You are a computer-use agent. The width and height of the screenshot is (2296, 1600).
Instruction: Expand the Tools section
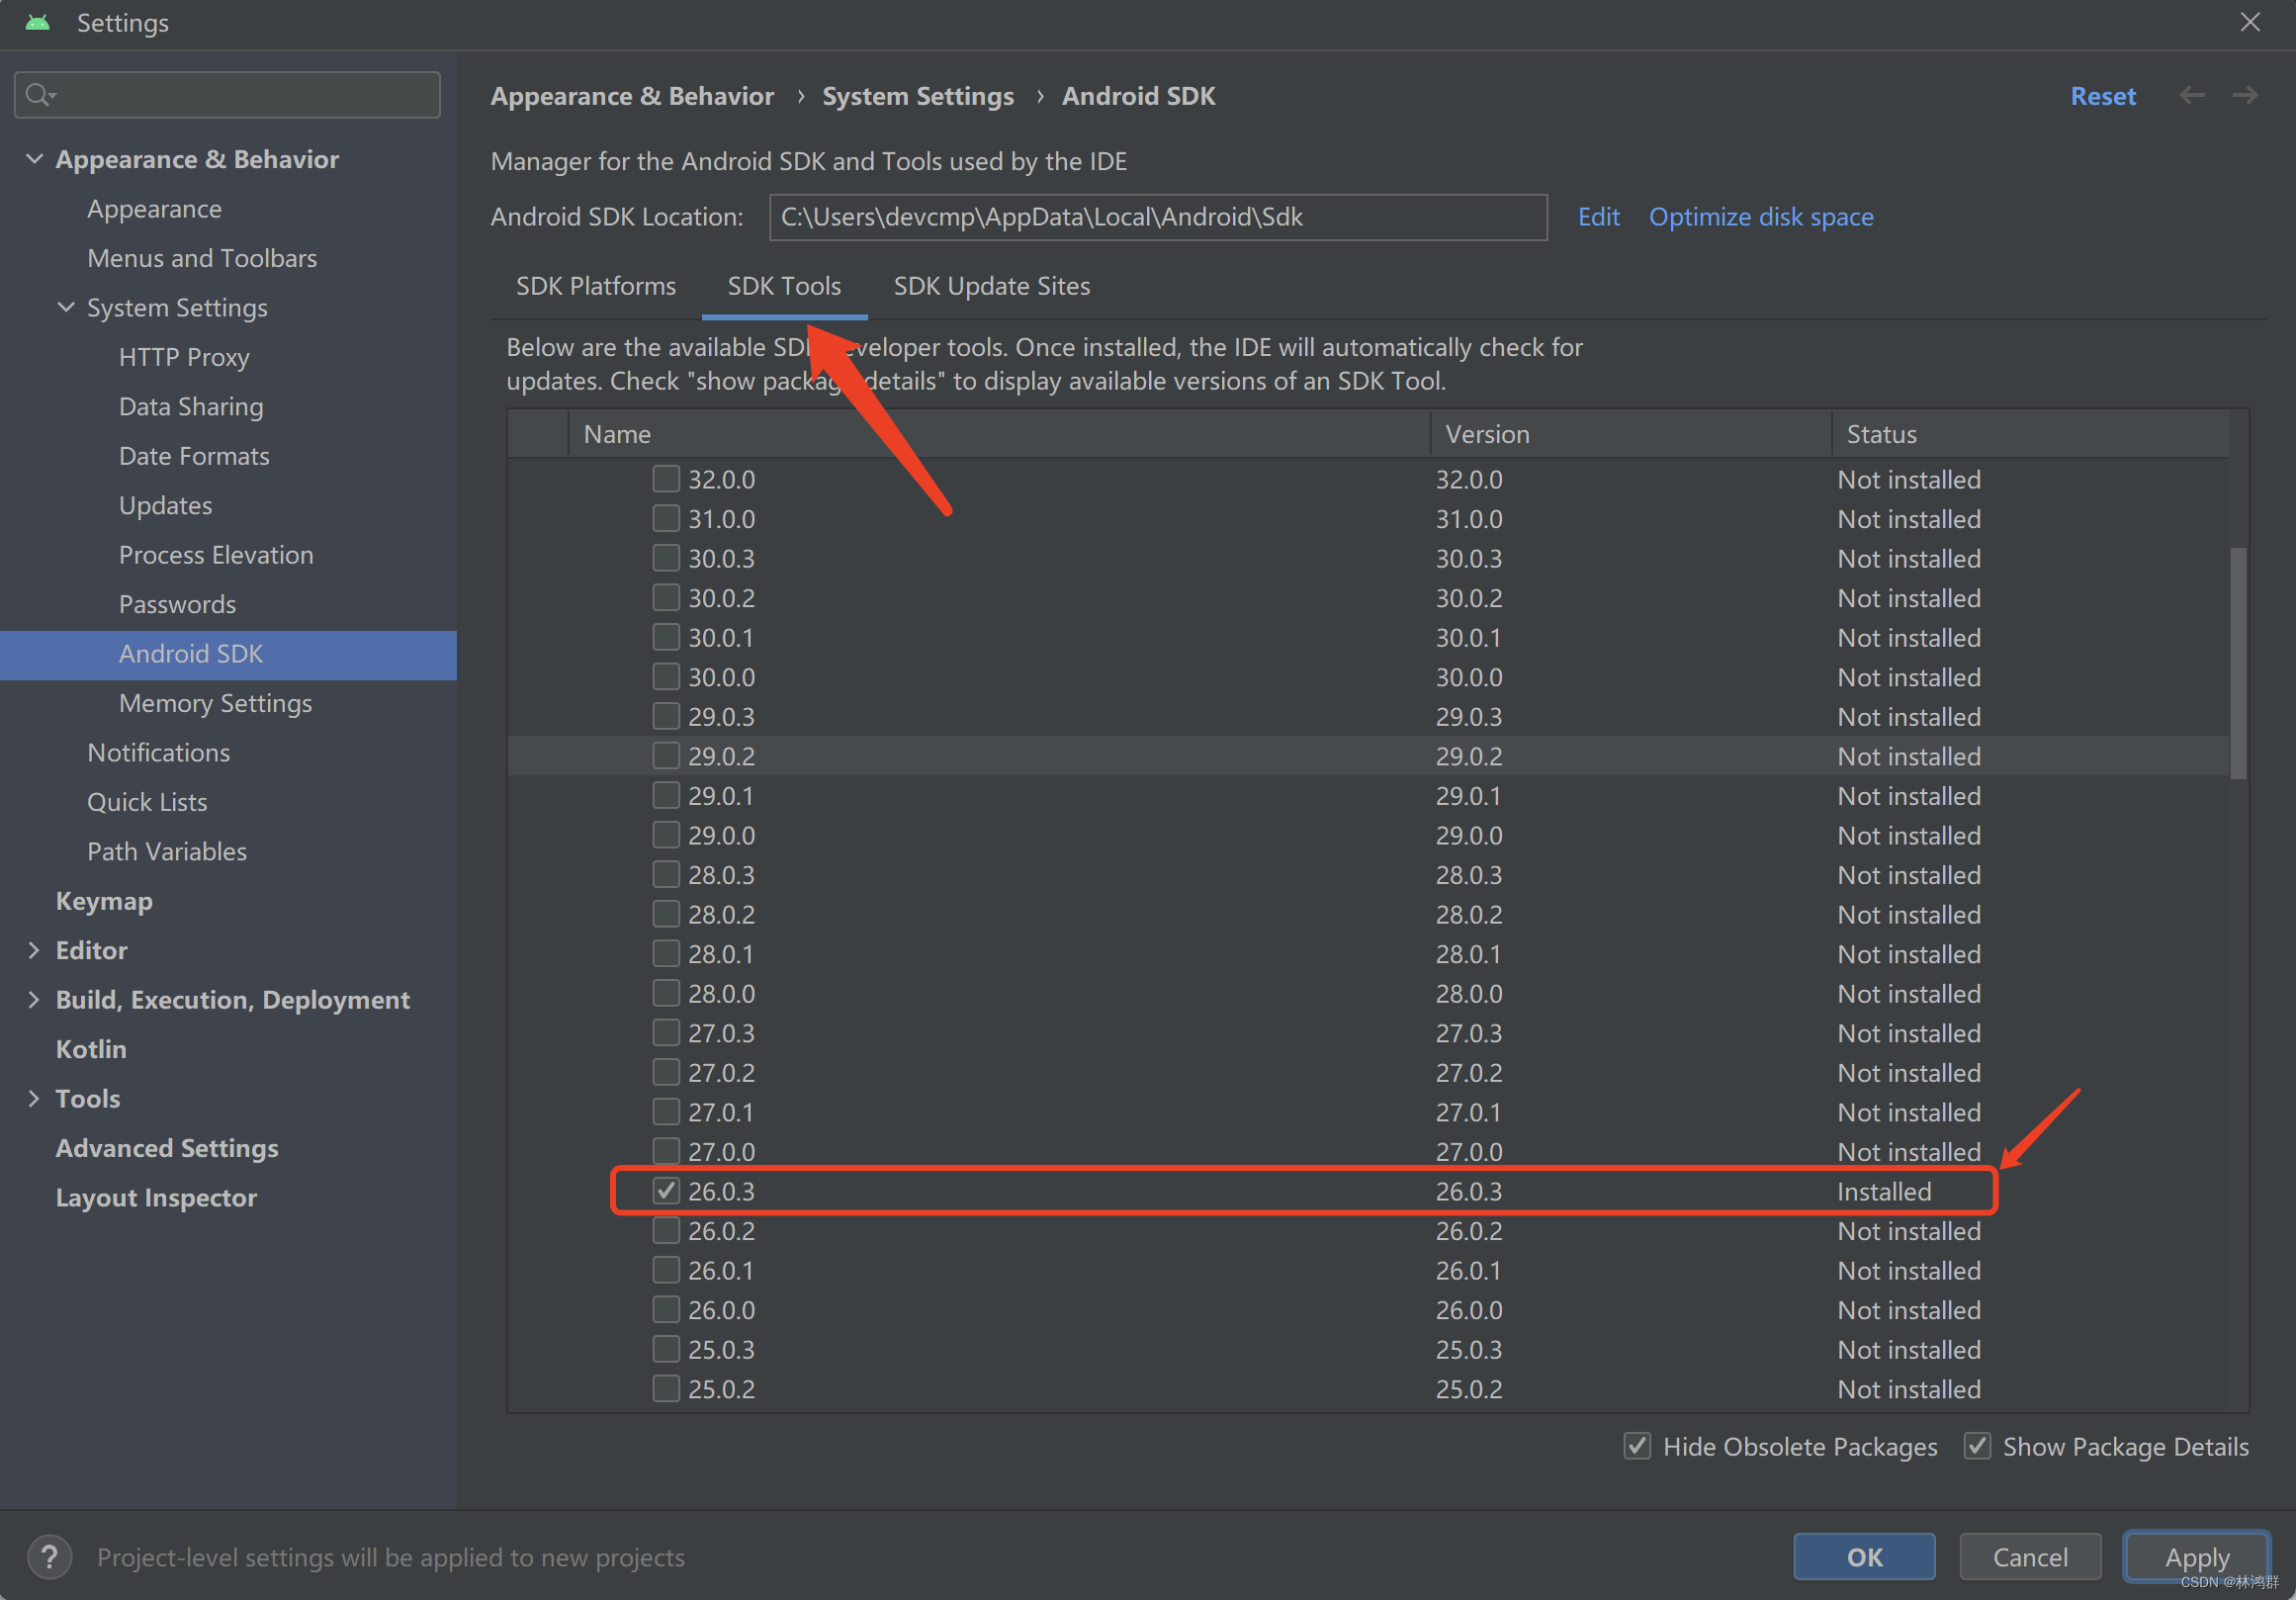coord(34,1099)
